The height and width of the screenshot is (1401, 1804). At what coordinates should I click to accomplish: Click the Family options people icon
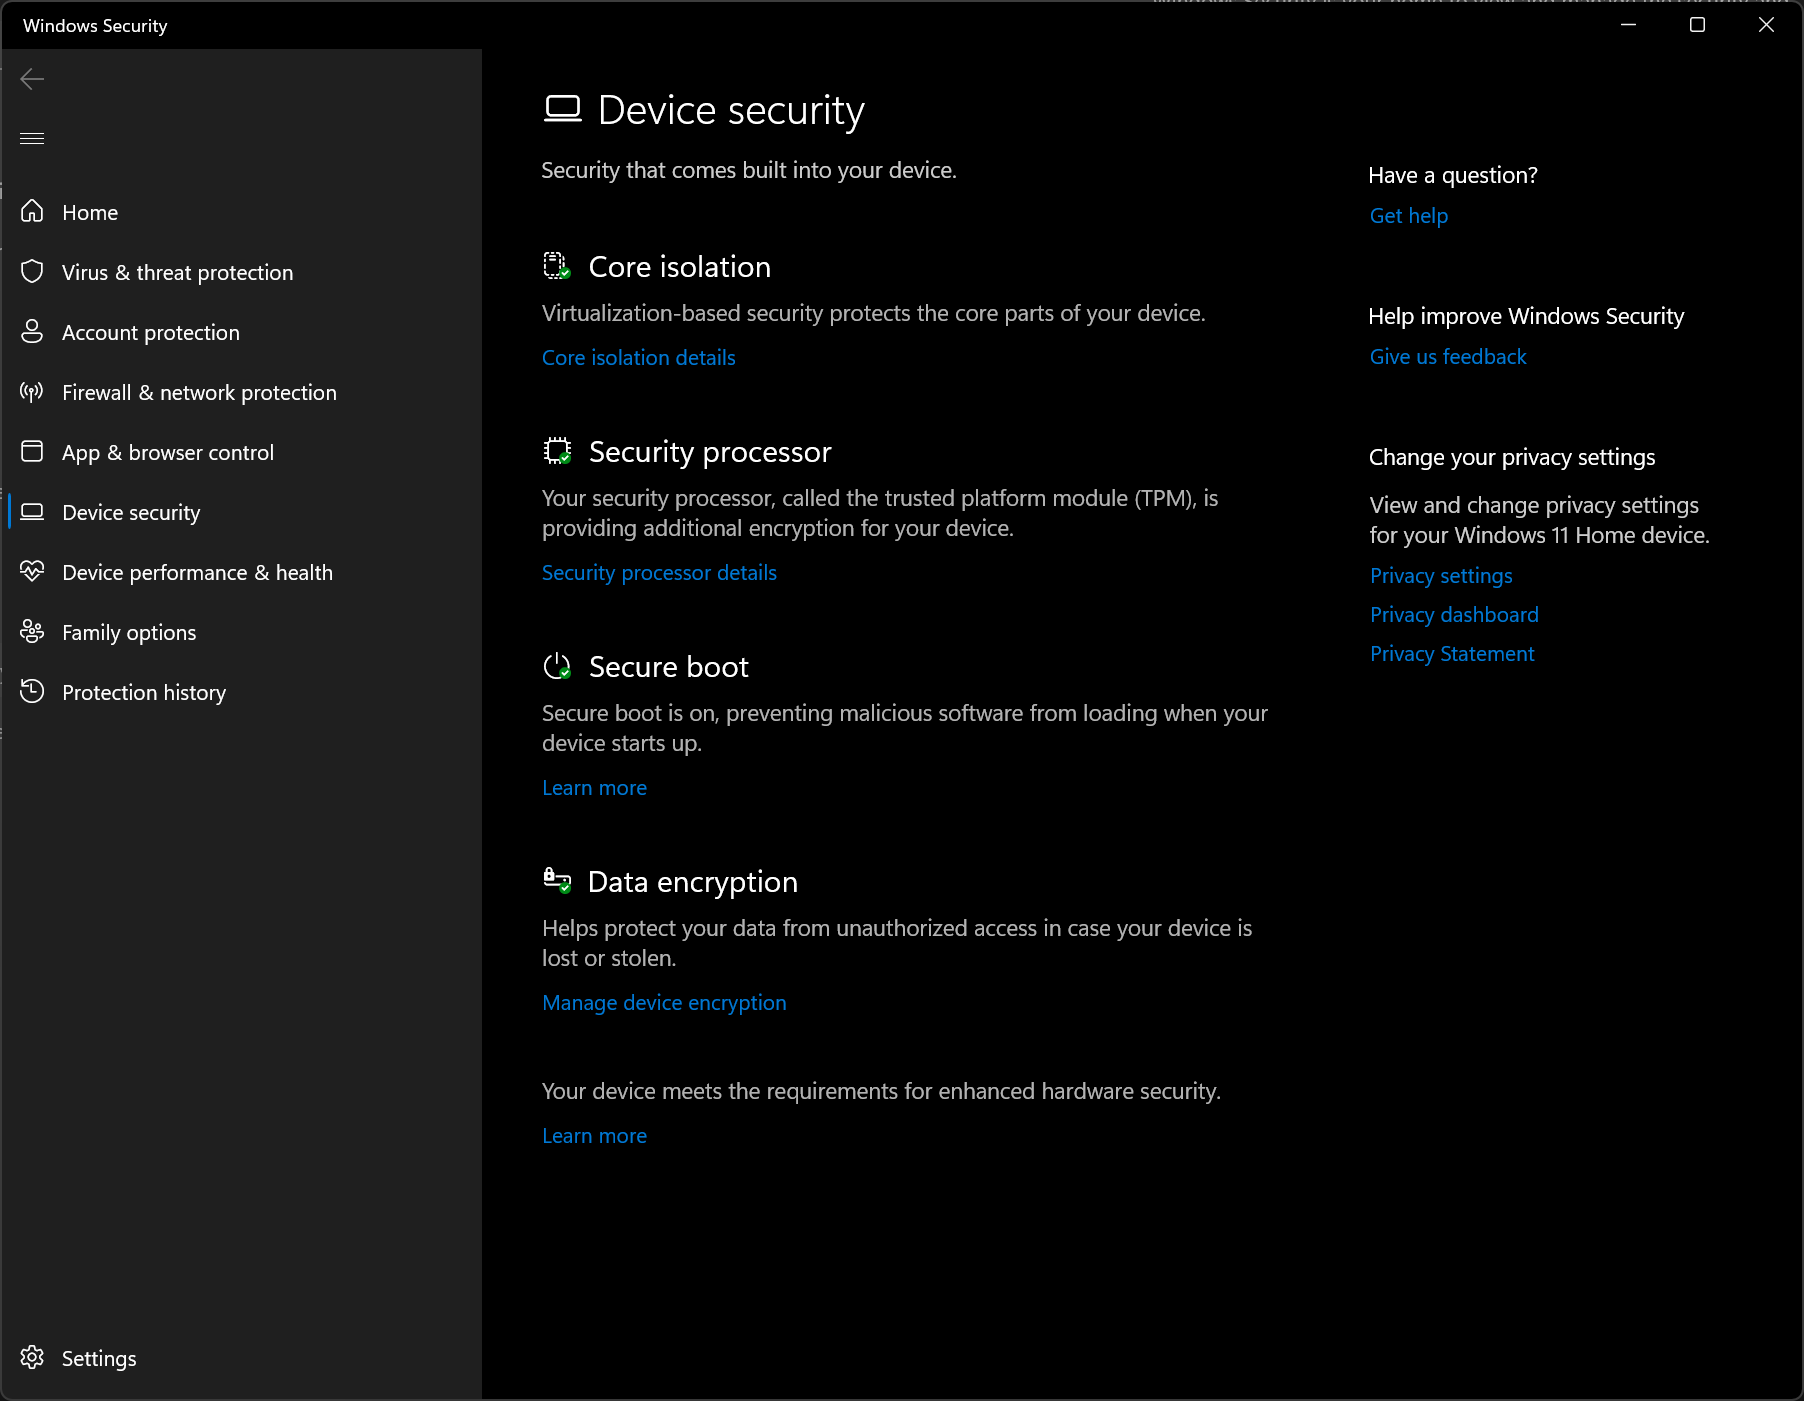(x=32, y=631)
